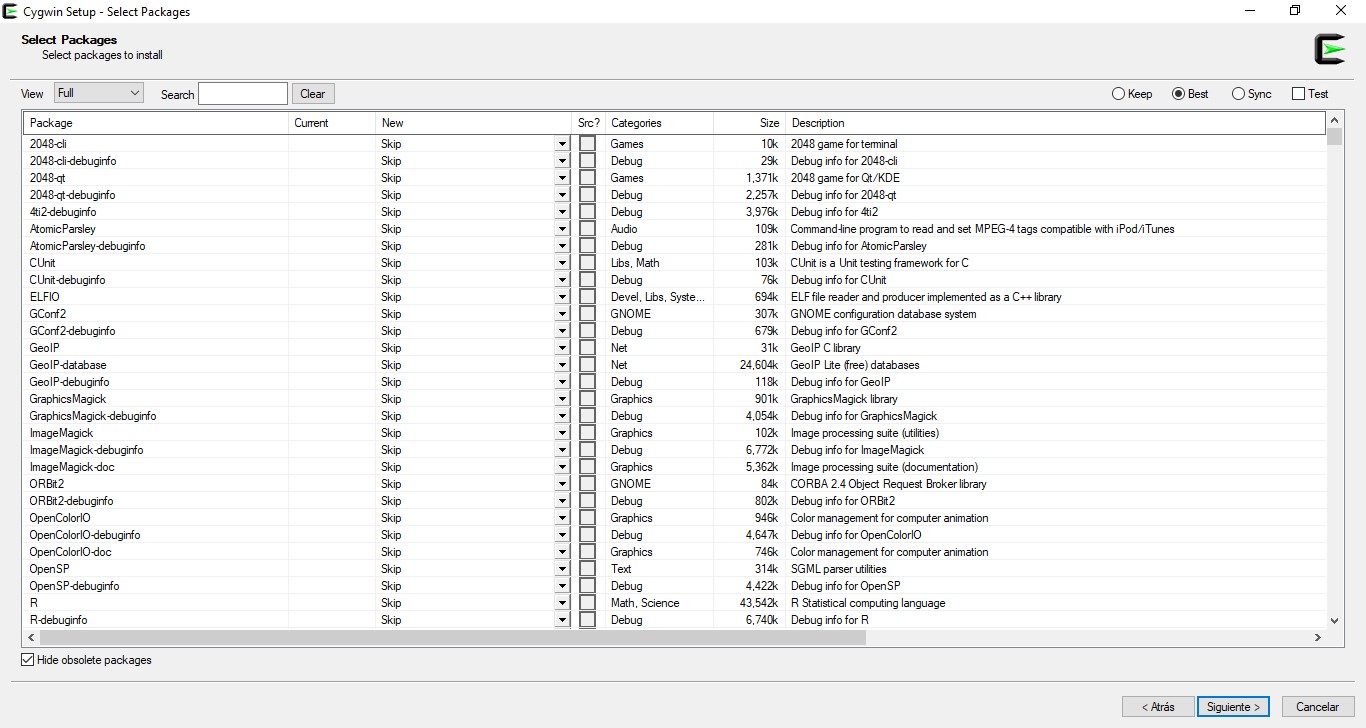
Task: Select the 4ti2-debuginfo package name
Action: (63, 212)
